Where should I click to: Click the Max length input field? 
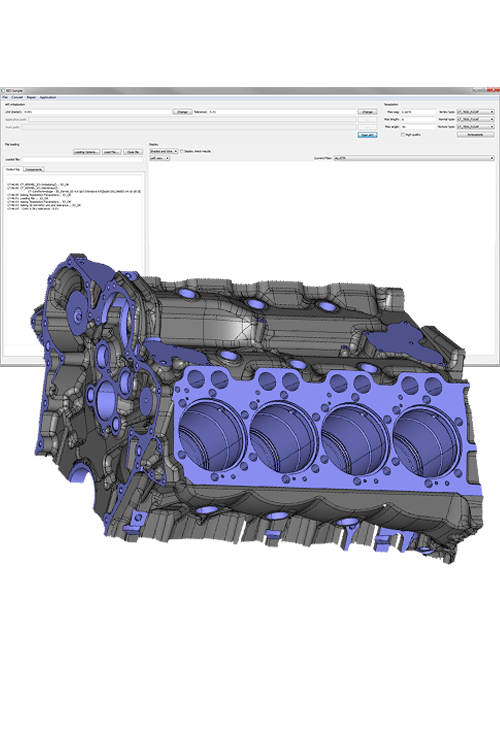[x=418, y=120]
